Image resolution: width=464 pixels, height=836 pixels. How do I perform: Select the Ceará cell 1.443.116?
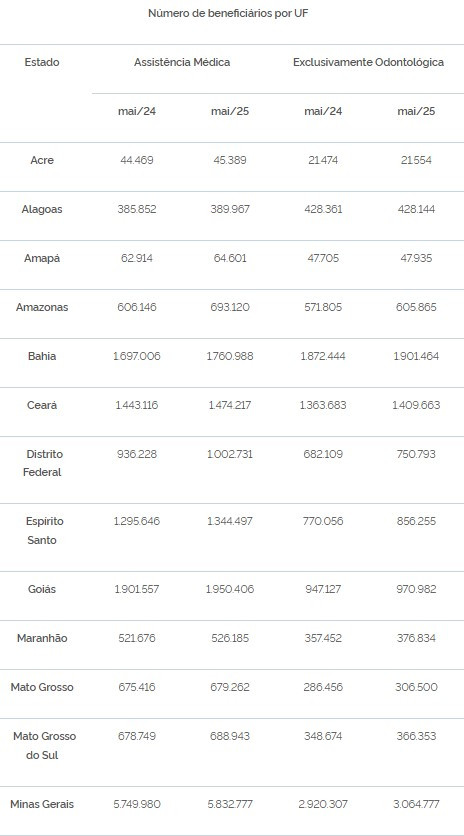tap(137, 406)
